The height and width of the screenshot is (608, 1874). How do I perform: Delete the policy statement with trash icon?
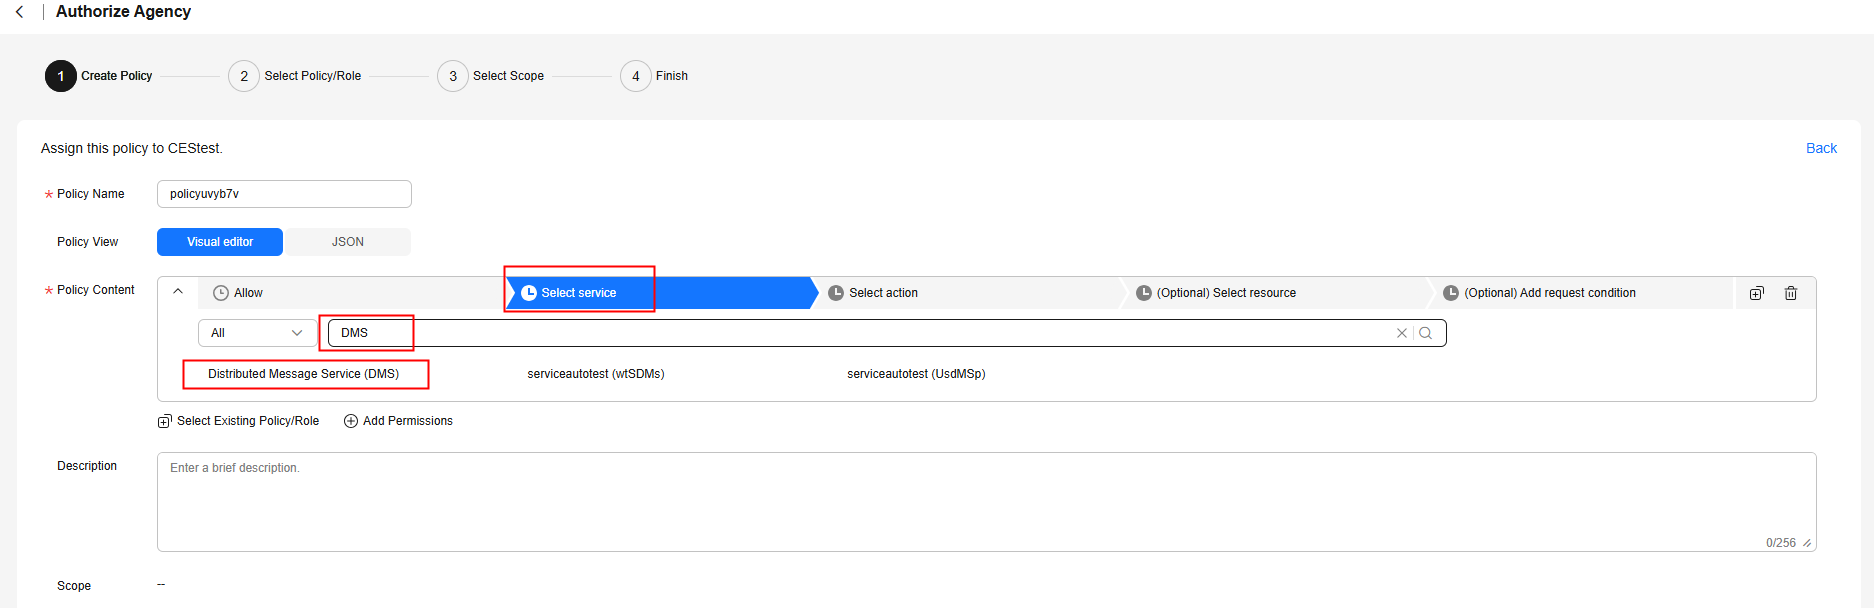[1791, 293]
